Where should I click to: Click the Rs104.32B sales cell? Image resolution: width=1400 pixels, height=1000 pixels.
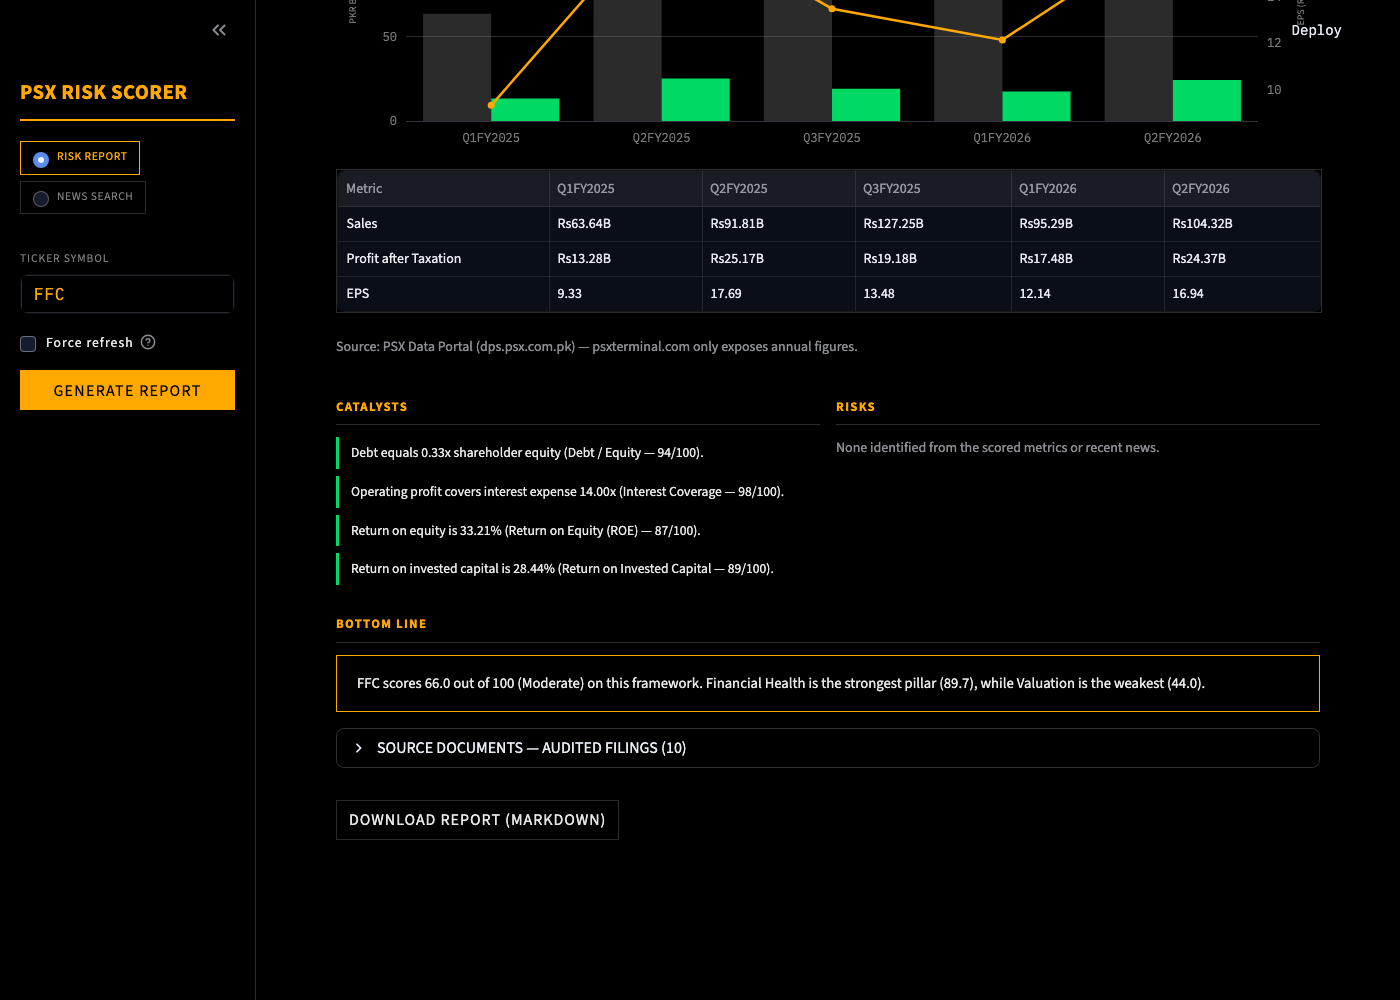(x=1242, y=224)
